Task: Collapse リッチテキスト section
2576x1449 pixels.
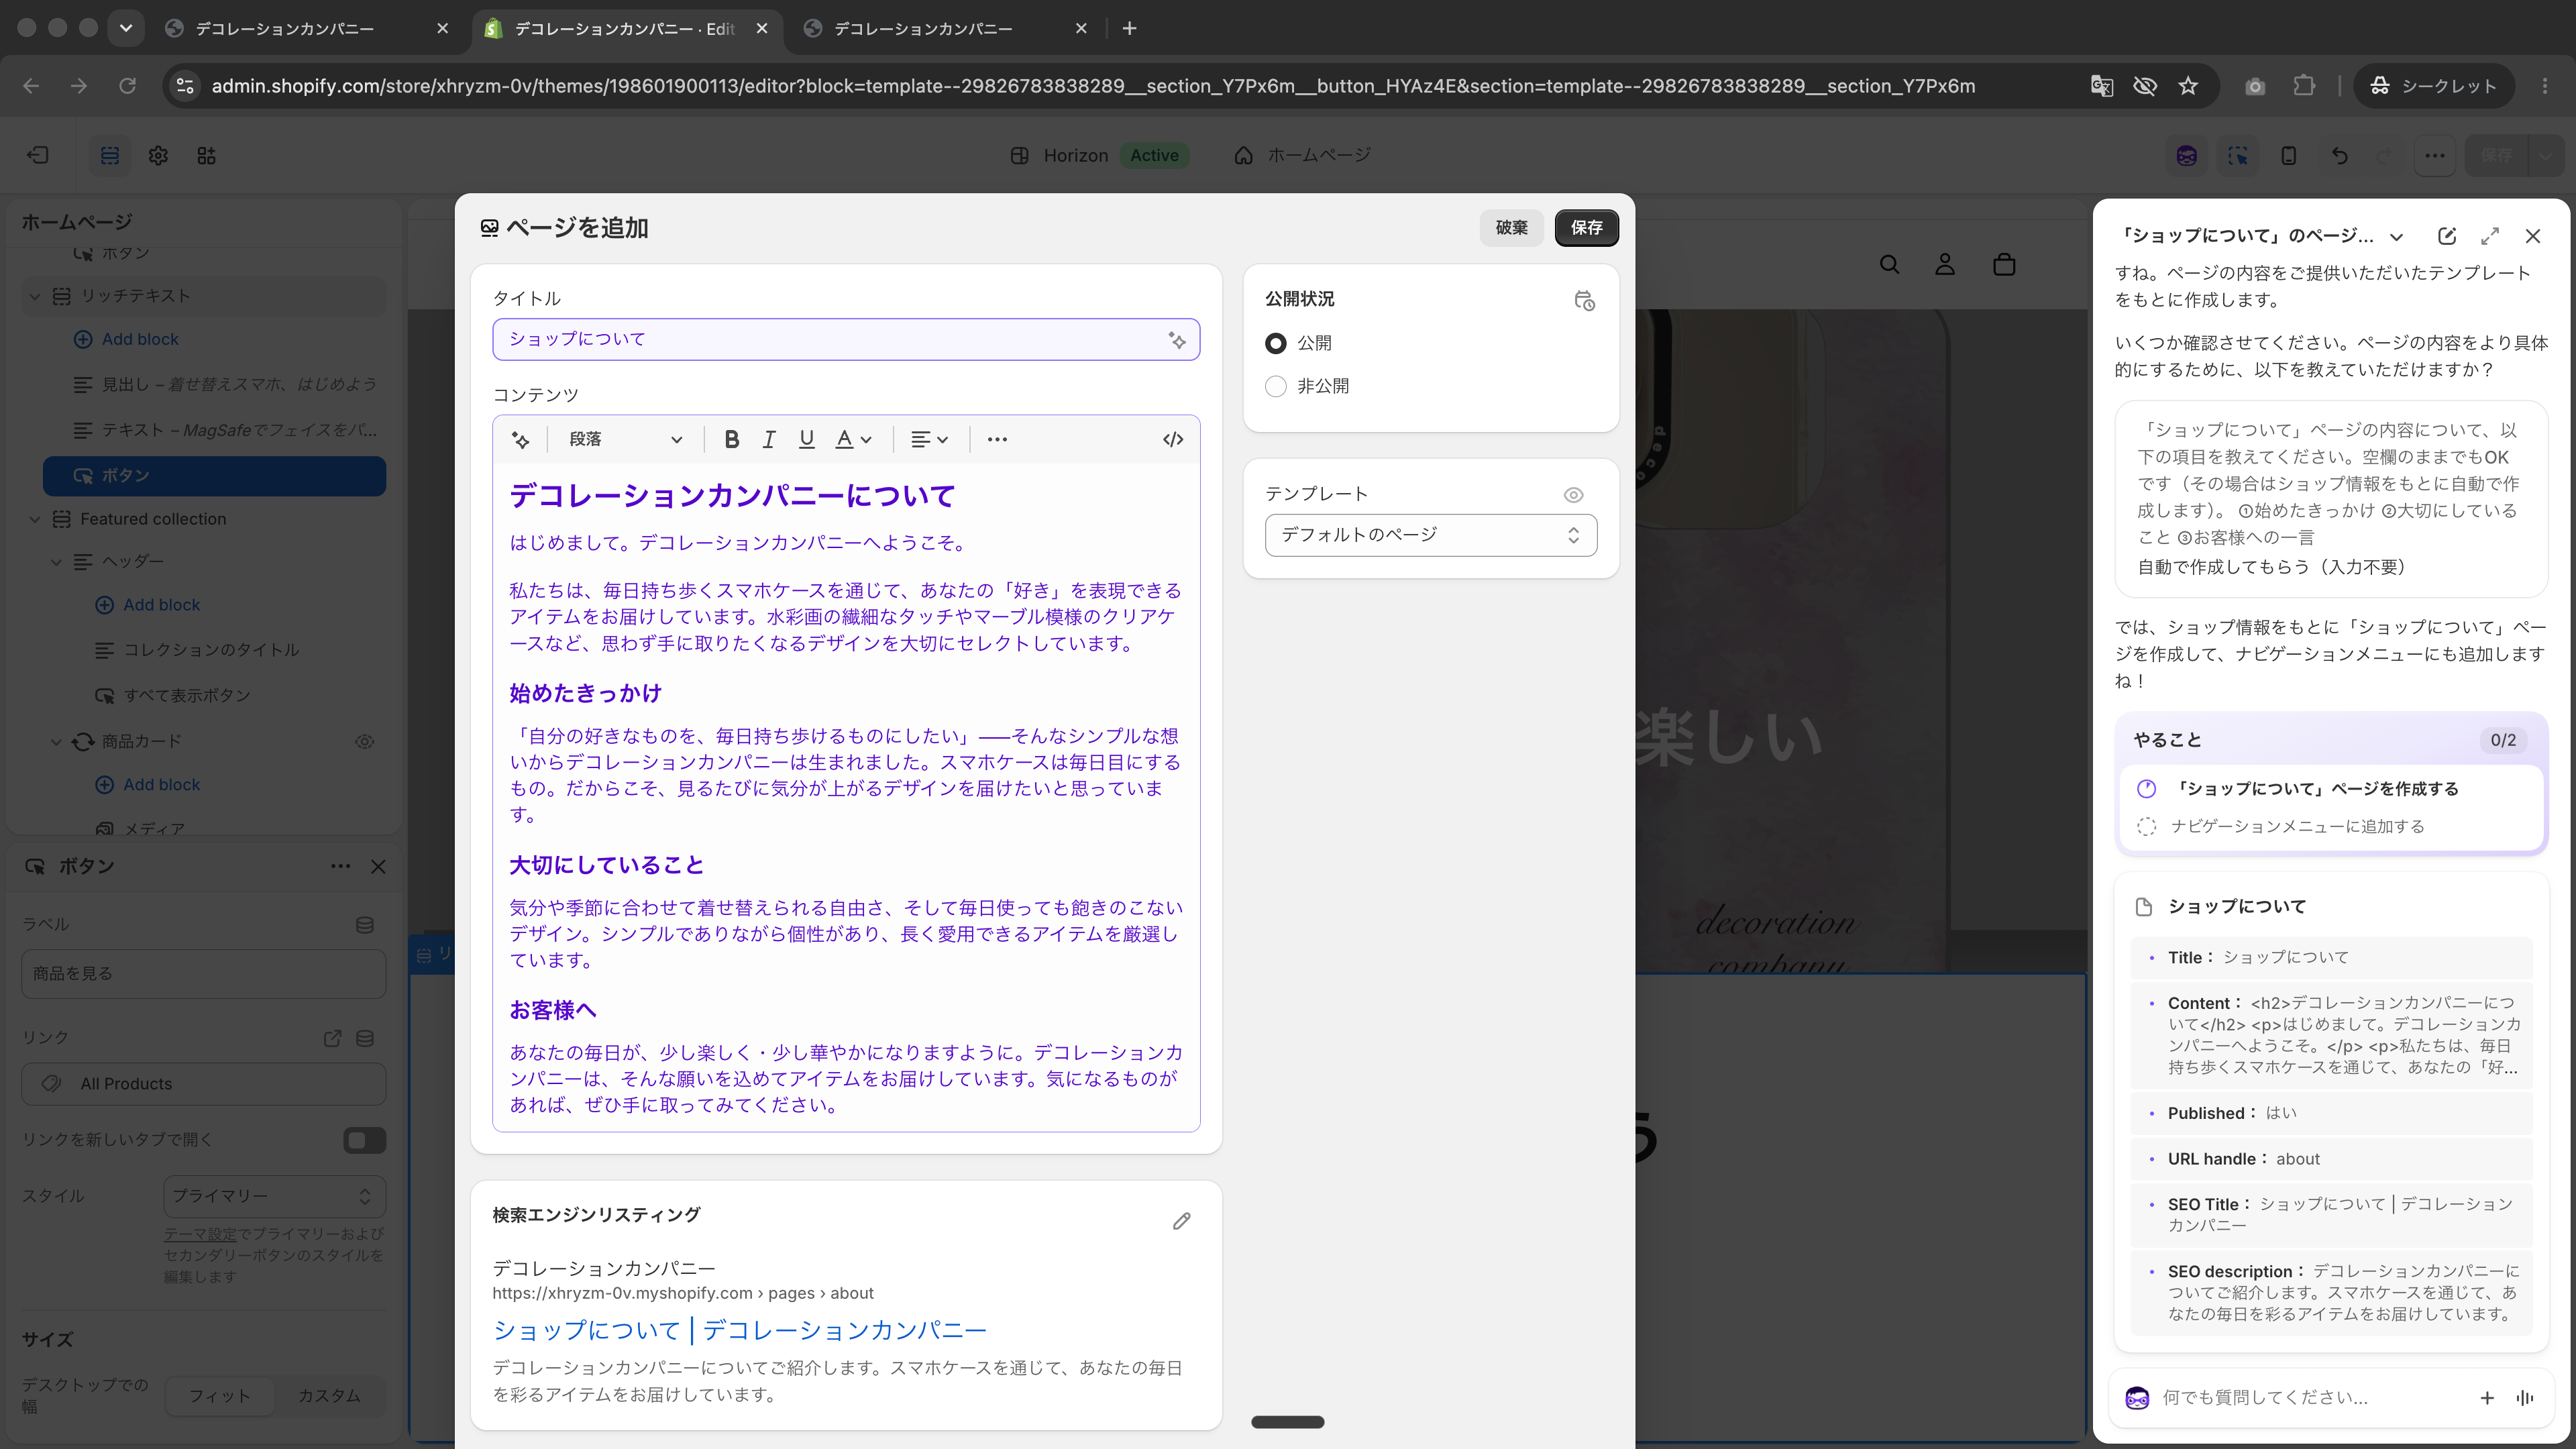Action: click(35, 296)
